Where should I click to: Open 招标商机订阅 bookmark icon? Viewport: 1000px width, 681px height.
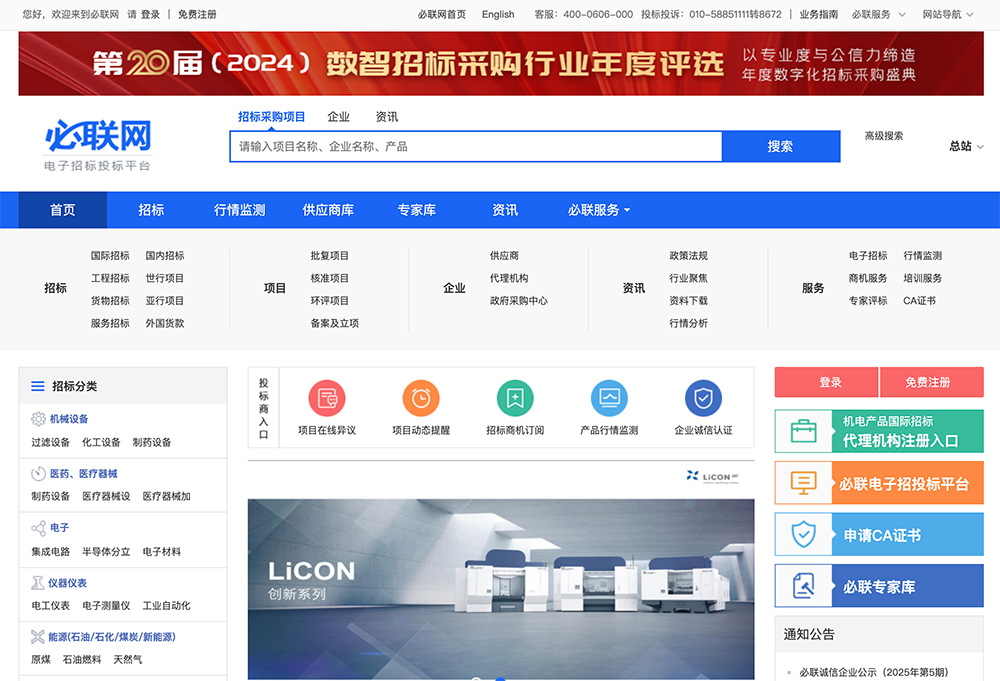point(515,398)
